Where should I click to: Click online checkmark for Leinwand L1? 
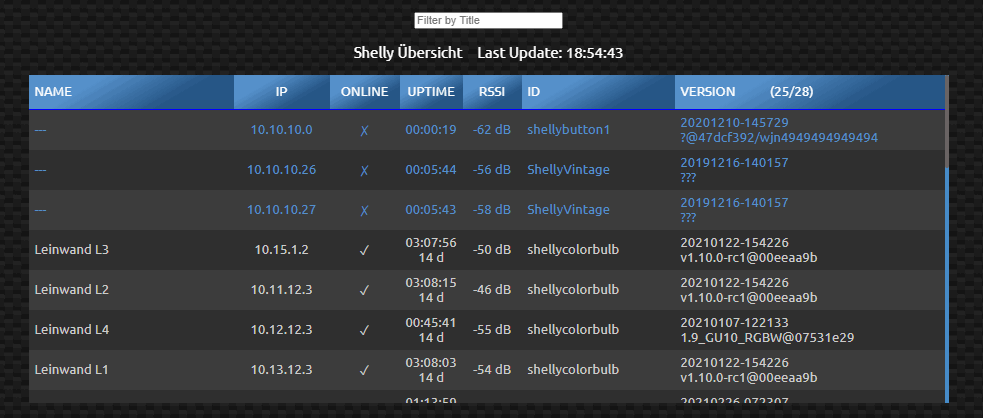click(364, 370)
